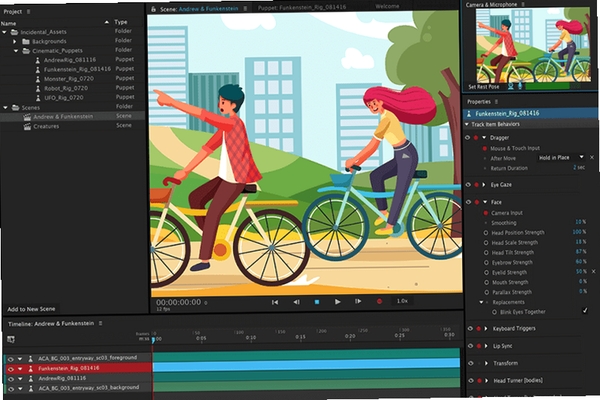Hide the AndrewRig_081116 timeline track
This screenshot has width=600, height=400.
pyautogui.click(x=10, y=379)
